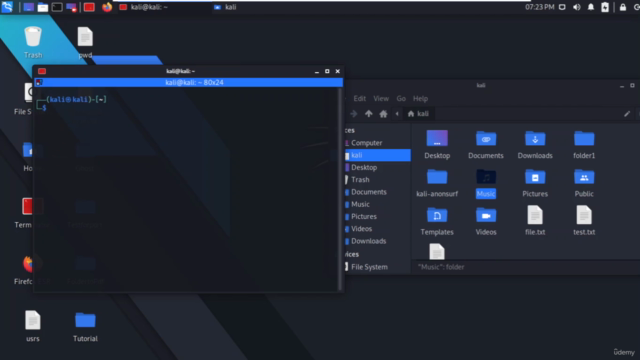Screen dimensions: 640x360
Task: Select the Videos folder in file view
Action: point(486,221)
